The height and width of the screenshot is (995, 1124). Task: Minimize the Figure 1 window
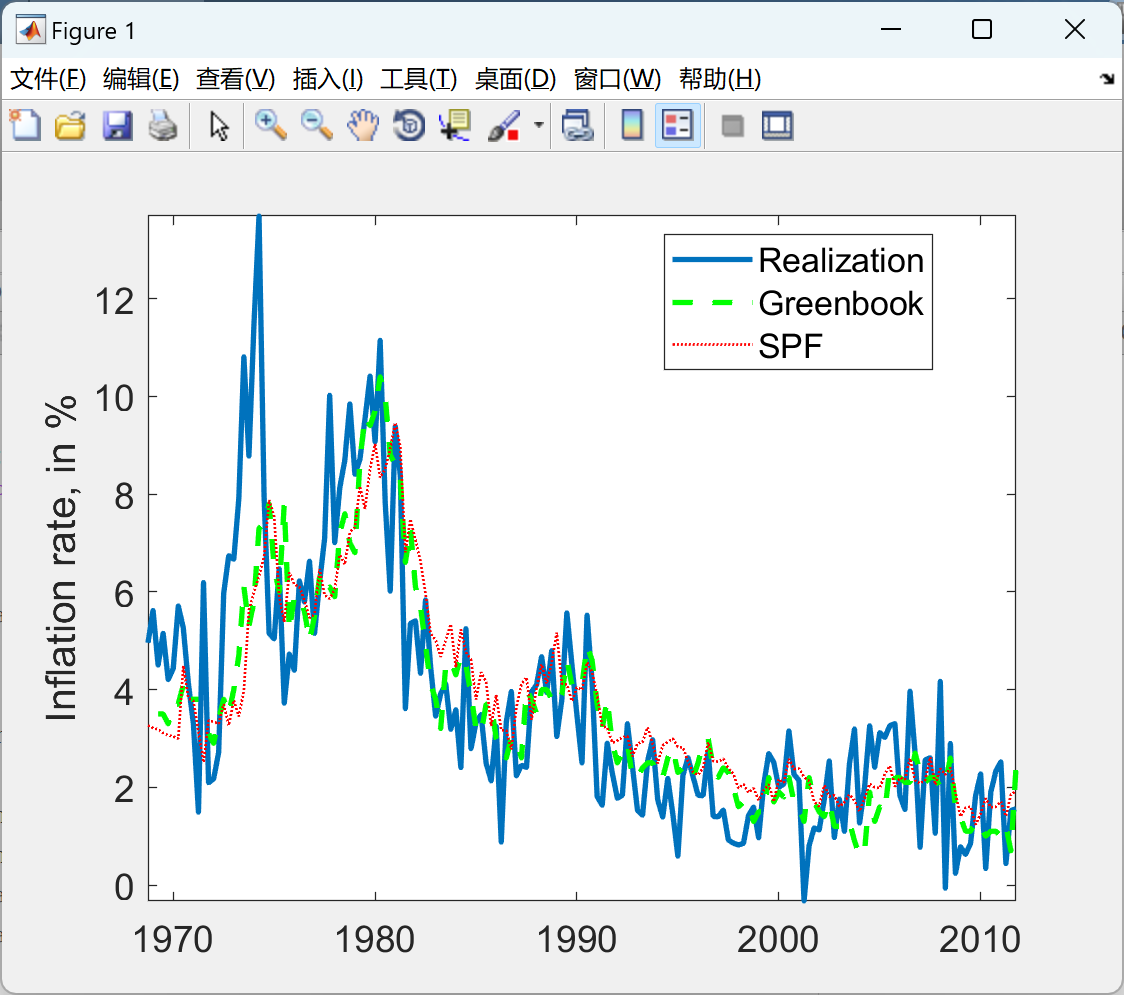[890, 29]
